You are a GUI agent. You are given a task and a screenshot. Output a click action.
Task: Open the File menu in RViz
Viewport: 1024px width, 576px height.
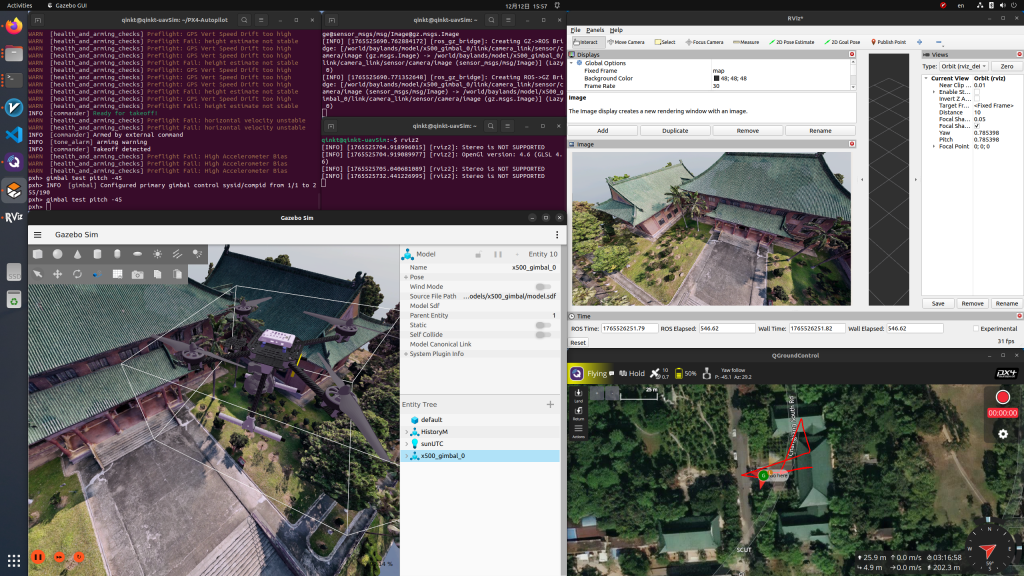576,30
